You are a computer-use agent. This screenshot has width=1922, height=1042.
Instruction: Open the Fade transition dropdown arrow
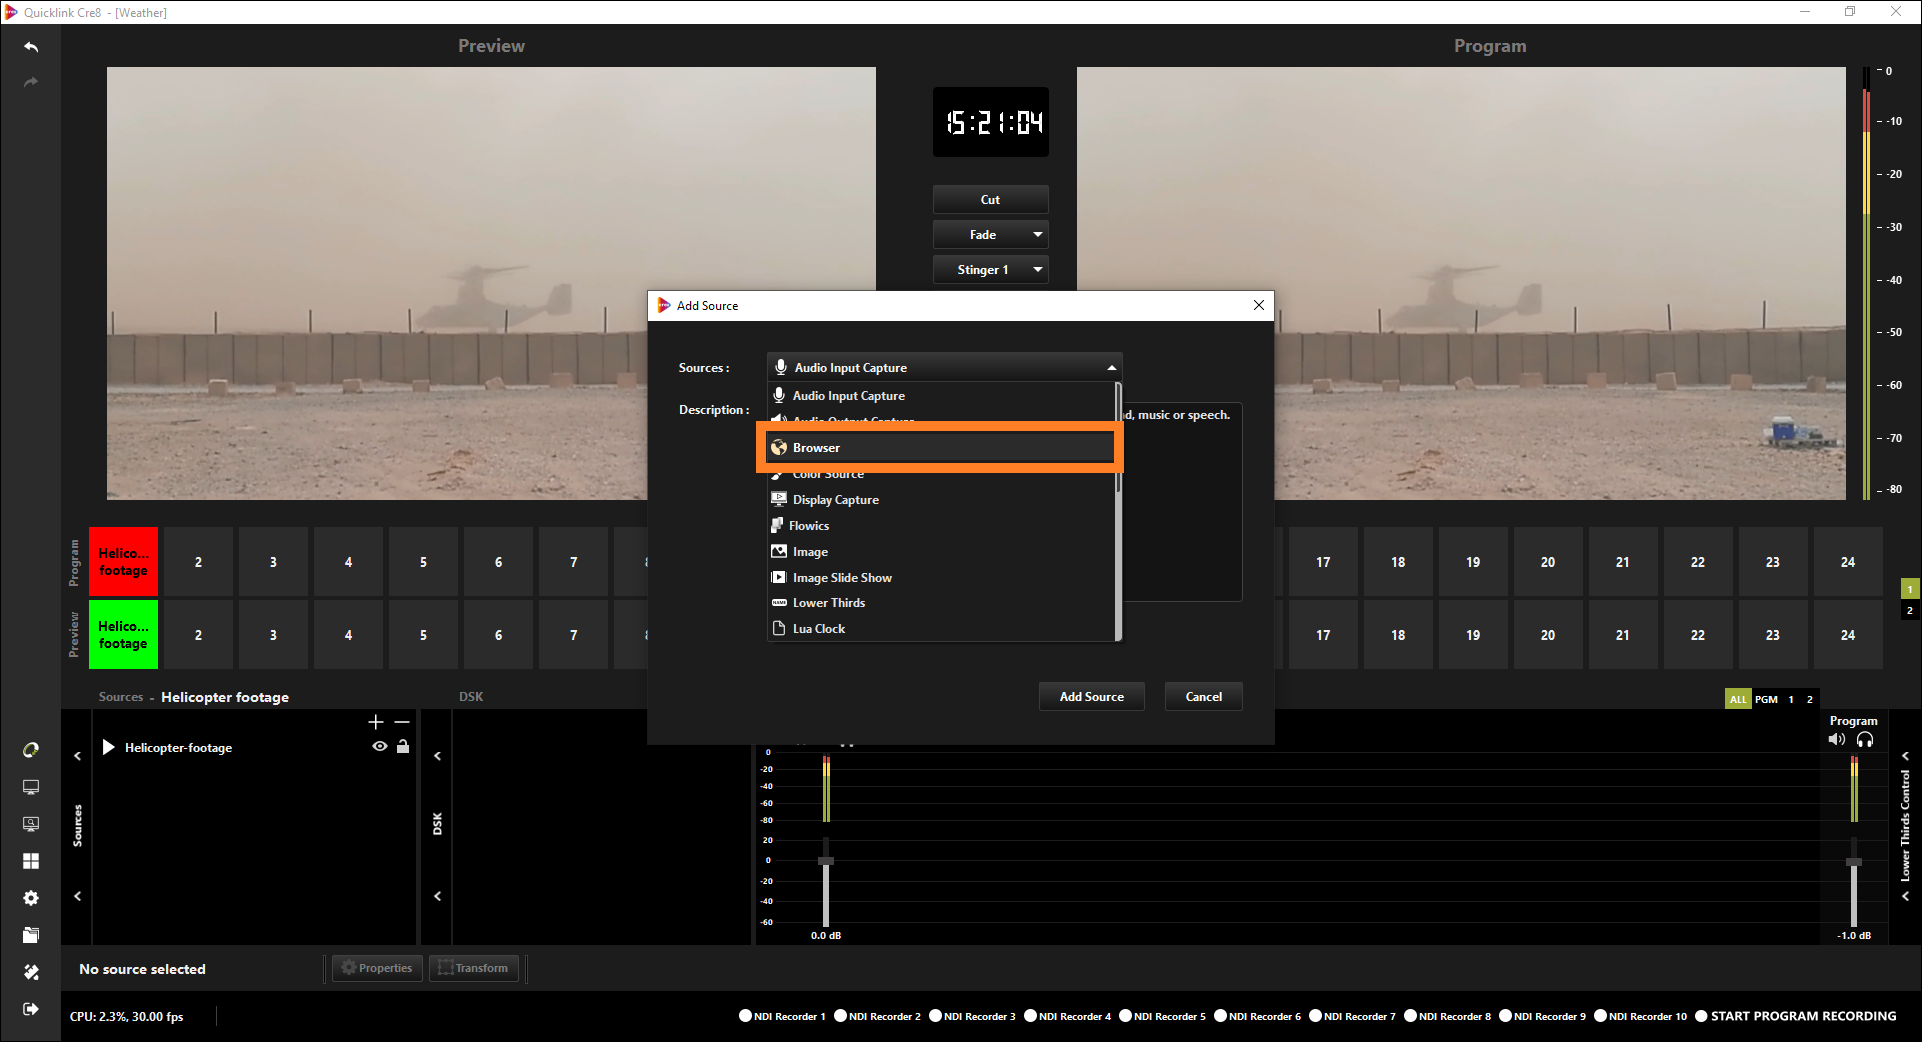(1038, 235)
